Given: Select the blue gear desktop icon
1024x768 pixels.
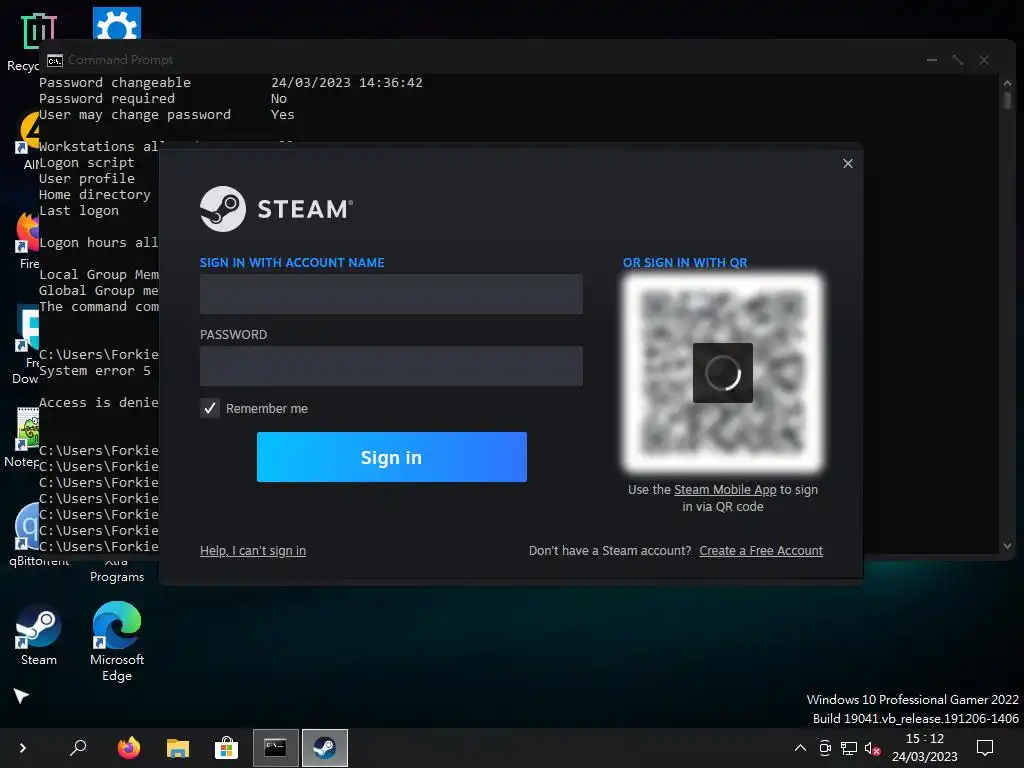Looking at the screenshot, I should pos(117,24).
